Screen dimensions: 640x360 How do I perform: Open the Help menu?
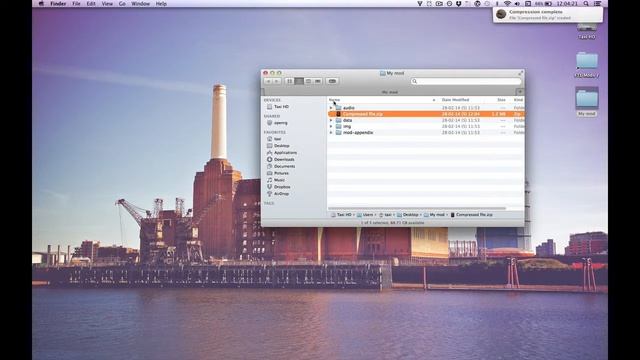[161, 4]
